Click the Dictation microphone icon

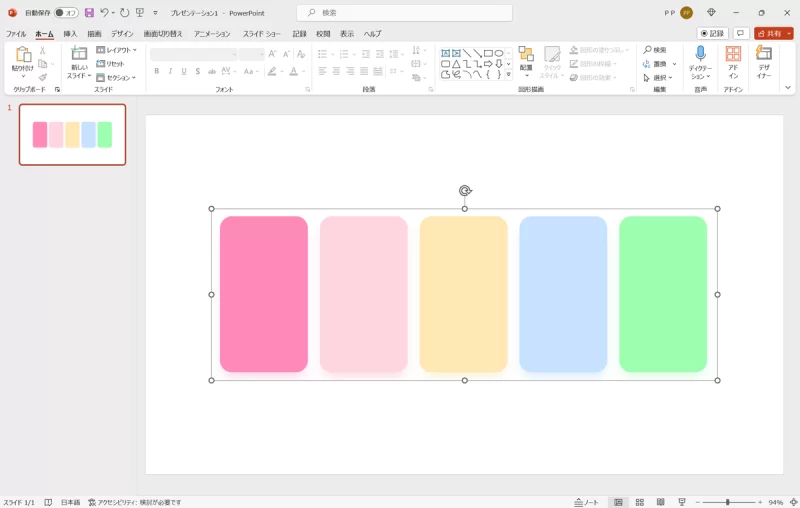click(x=701, y=54)
